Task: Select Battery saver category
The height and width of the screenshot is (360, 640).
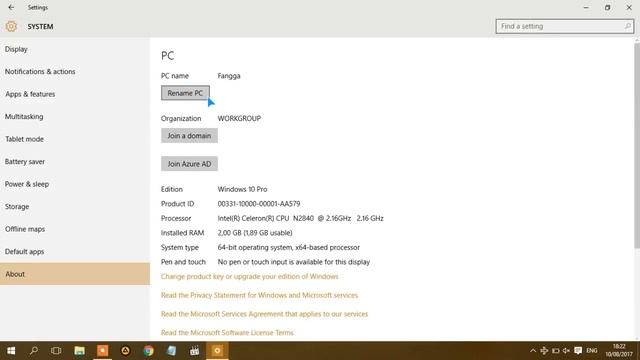Action: pyautogui.click(x=75, y=161)
